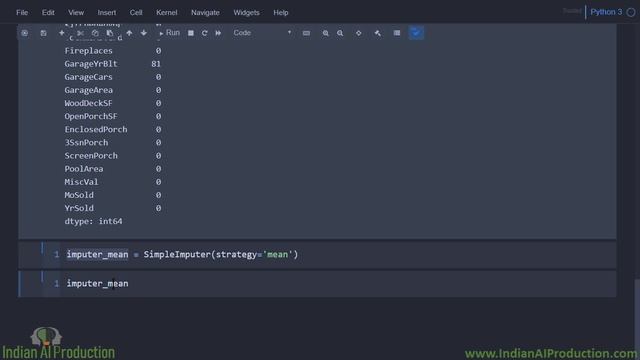The width and height of the screenshot is (640, 360).
Task: Click the WoodDeckSF output row
Action: (x=113, y=103)
